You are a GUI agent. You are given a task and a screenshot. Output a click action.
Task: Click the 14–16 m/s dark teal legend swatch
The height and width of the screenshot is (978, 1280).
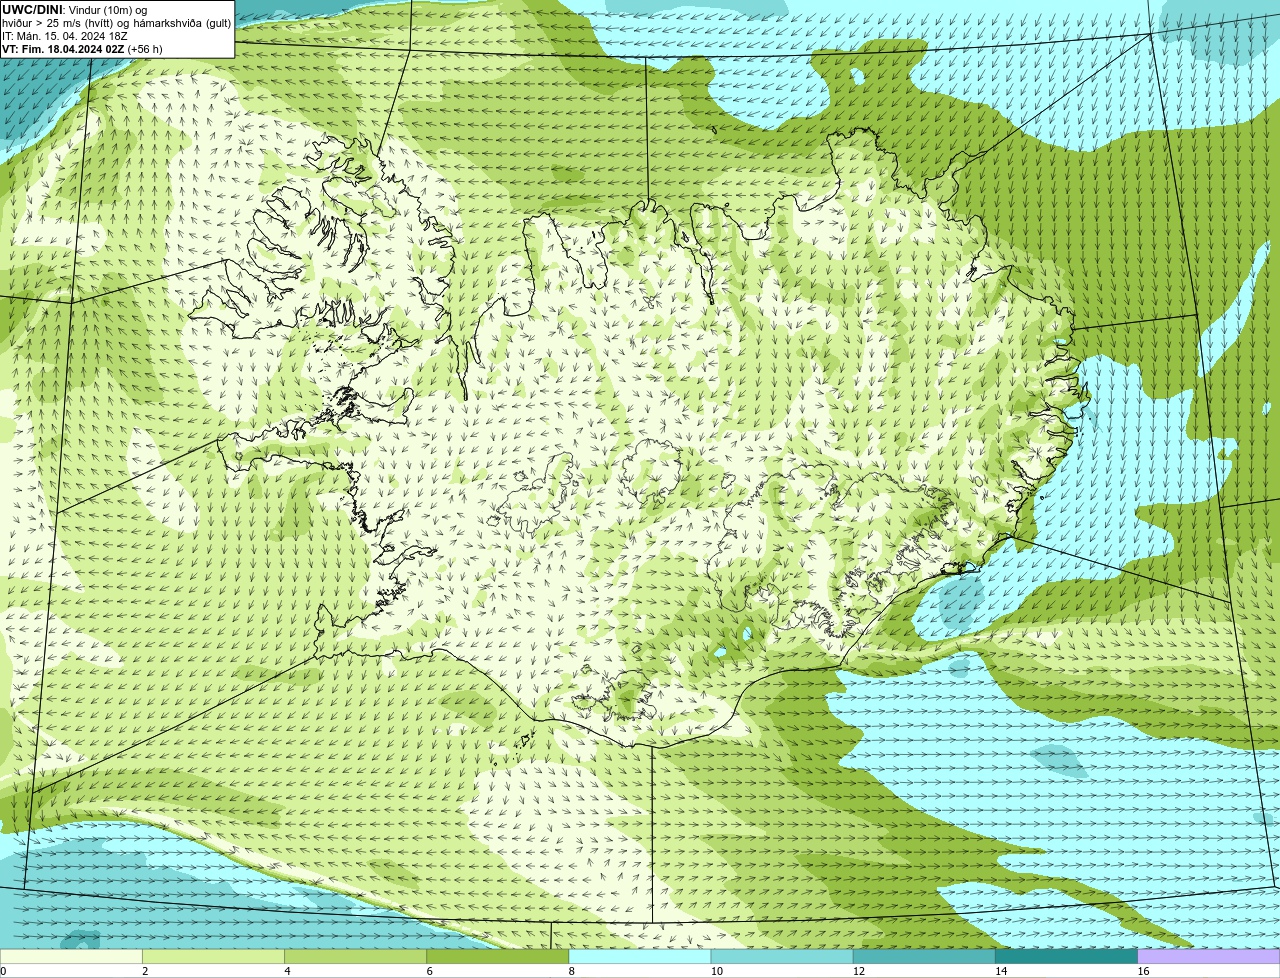point(1066,956)
